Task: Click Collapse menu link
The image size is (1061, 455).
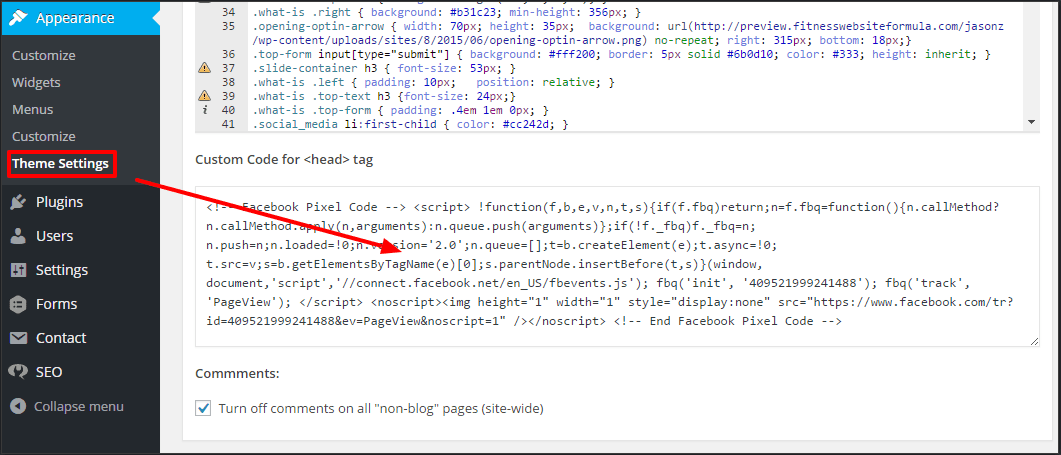Action: (x=78, y=406)
